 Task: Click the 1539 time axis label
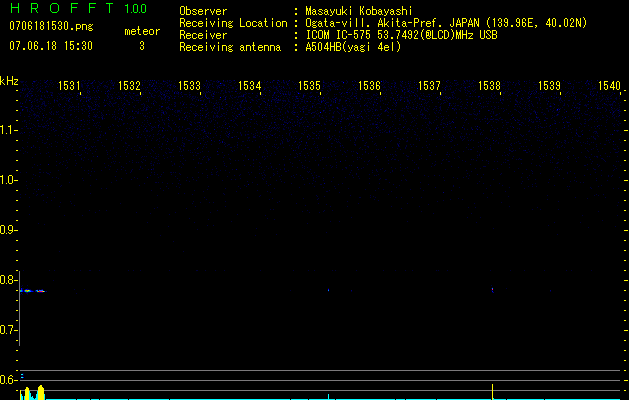549,86
